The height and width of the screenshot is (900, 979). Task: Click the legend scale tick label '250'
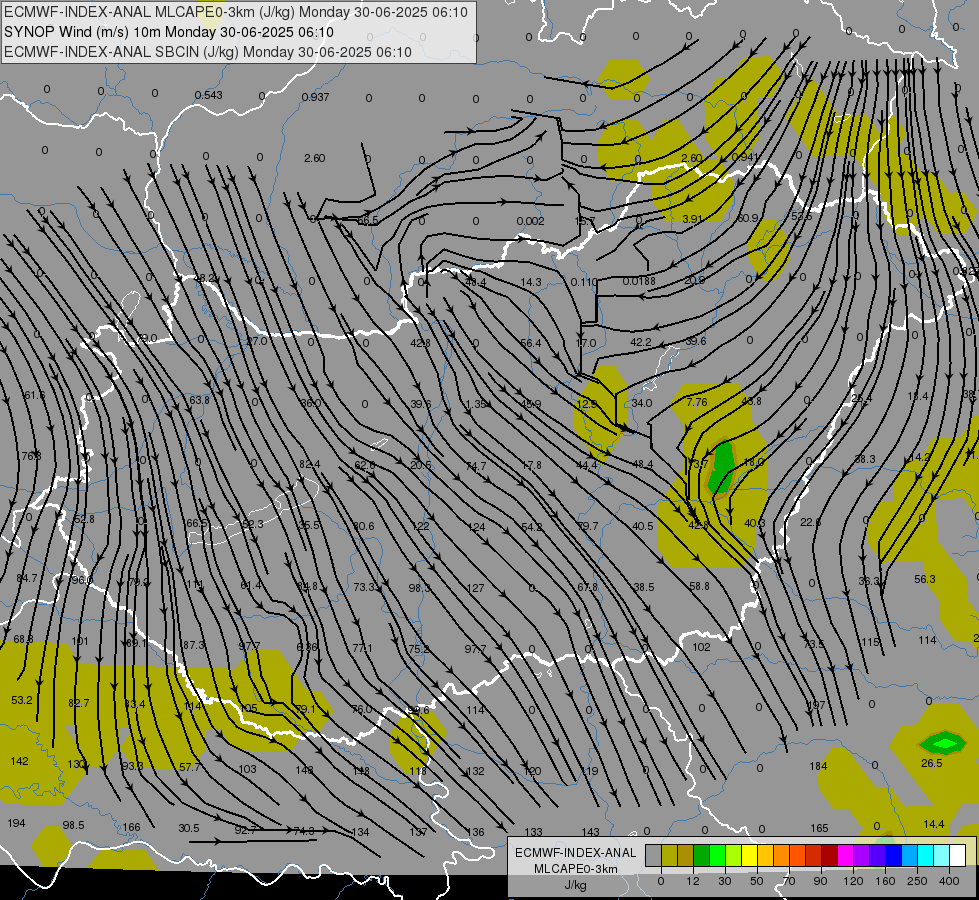click(x=917, y=881)
